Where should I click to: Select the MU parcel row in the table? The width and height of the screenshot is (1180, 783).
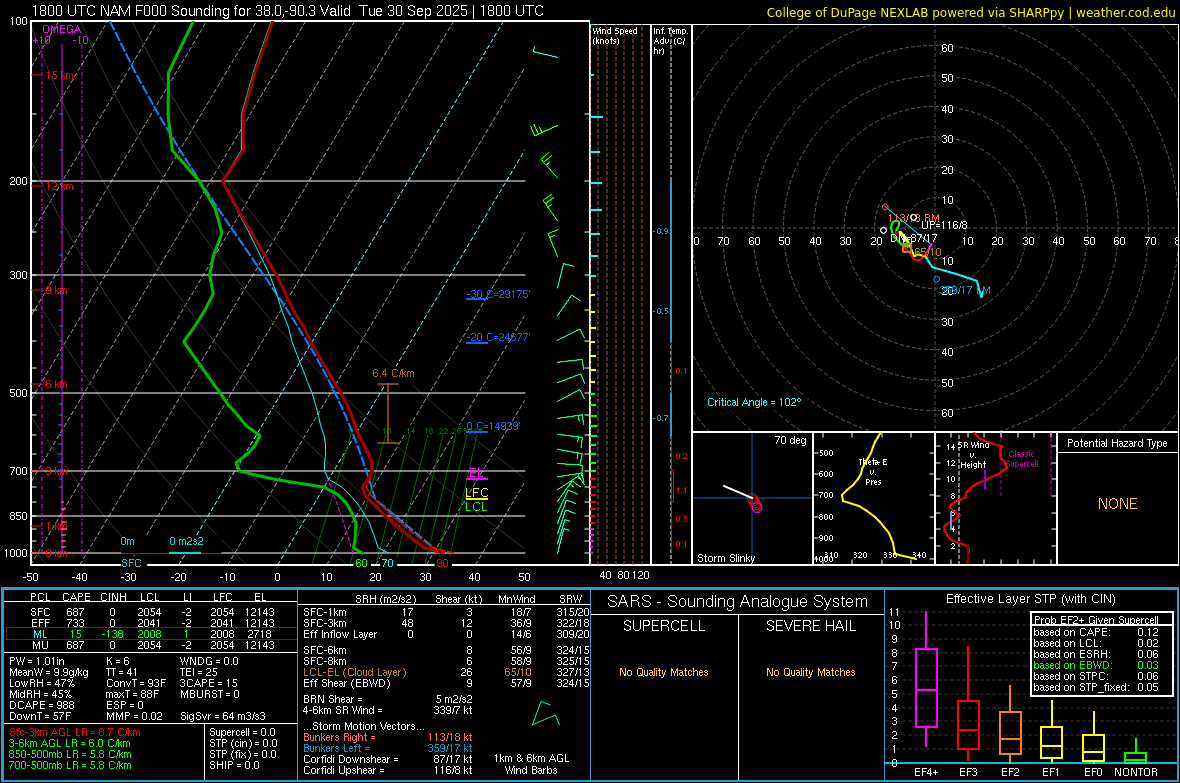tap(152, 644)
